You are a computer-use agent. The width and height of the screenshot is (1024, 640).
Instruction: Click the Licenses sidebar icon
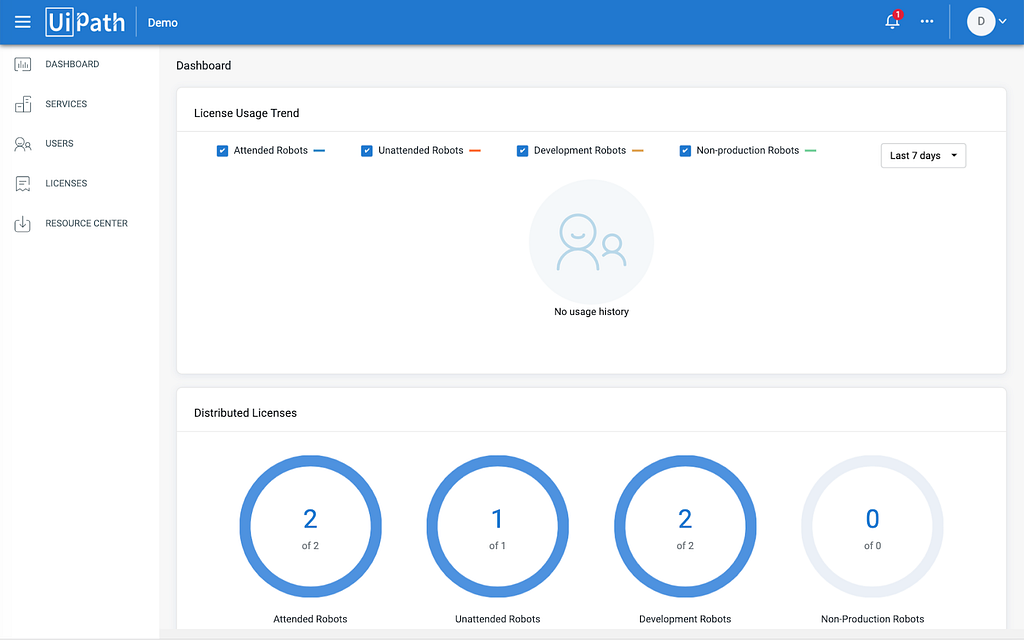coord(21,183)
